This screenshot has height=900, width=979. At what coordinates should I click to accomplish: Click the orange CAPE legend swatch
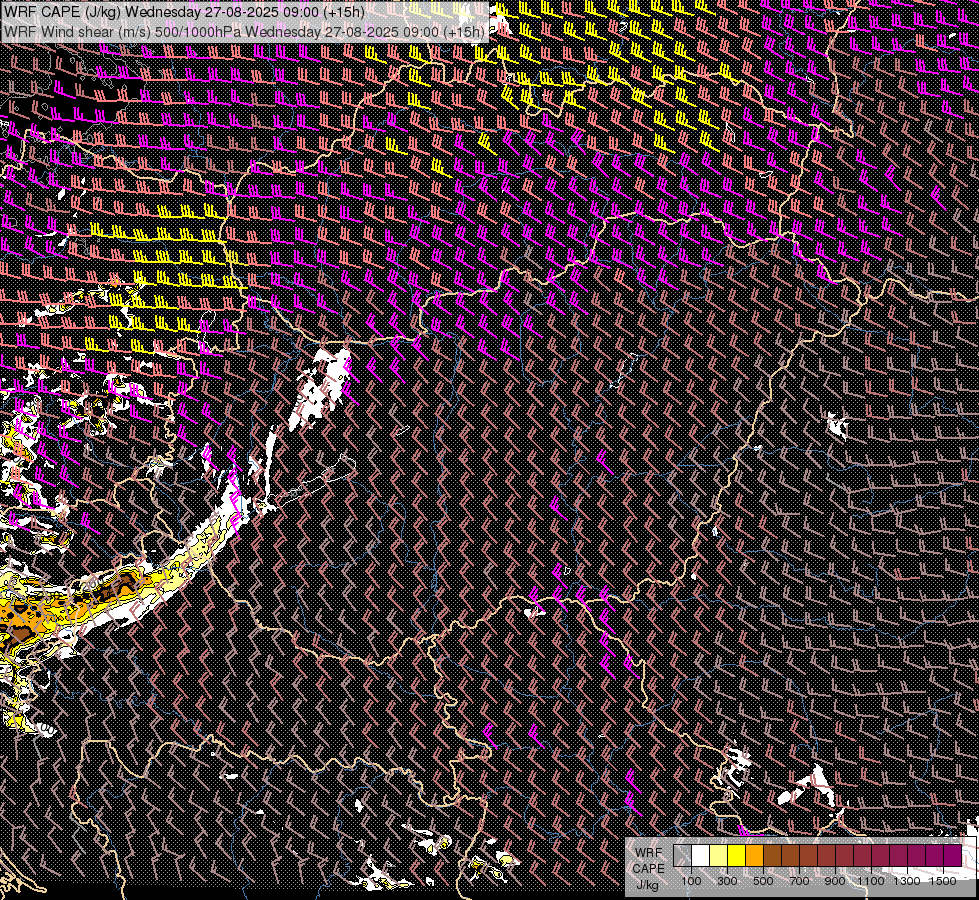pos(754,856)
